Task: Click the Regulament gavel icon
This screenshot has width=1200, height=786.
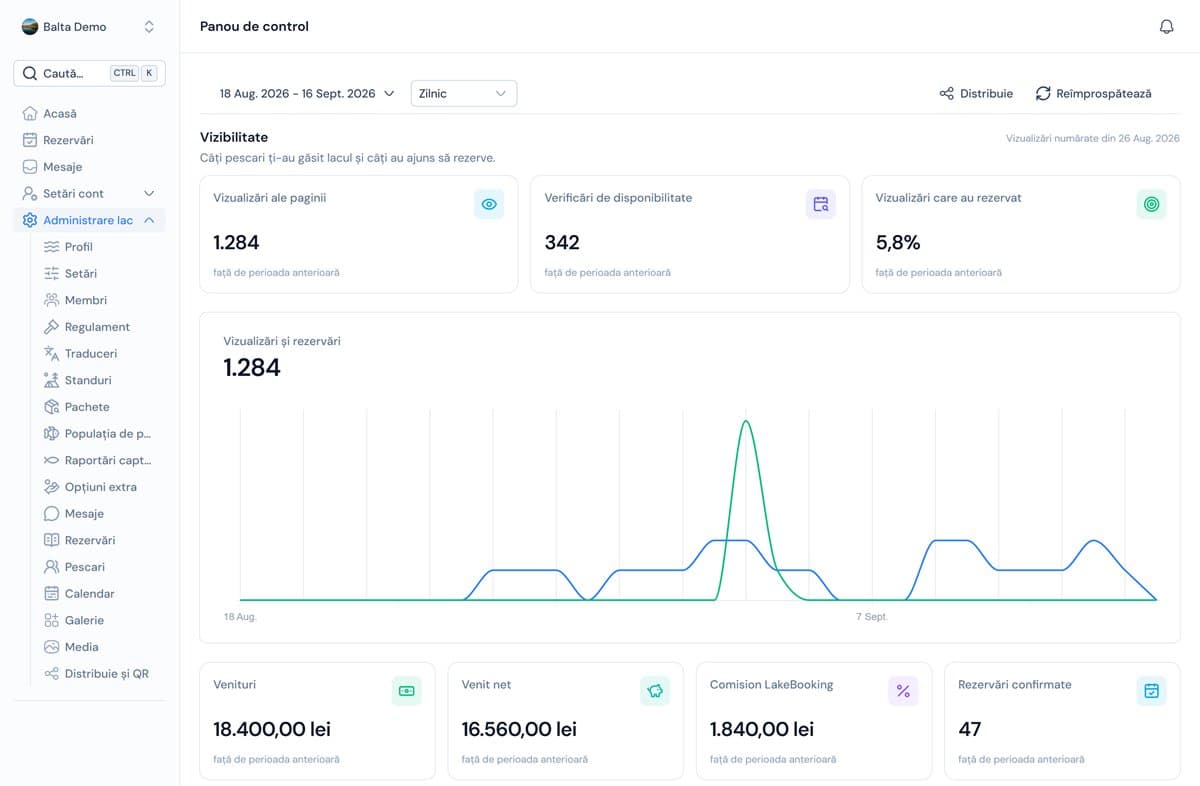Action: pos(52,327)
